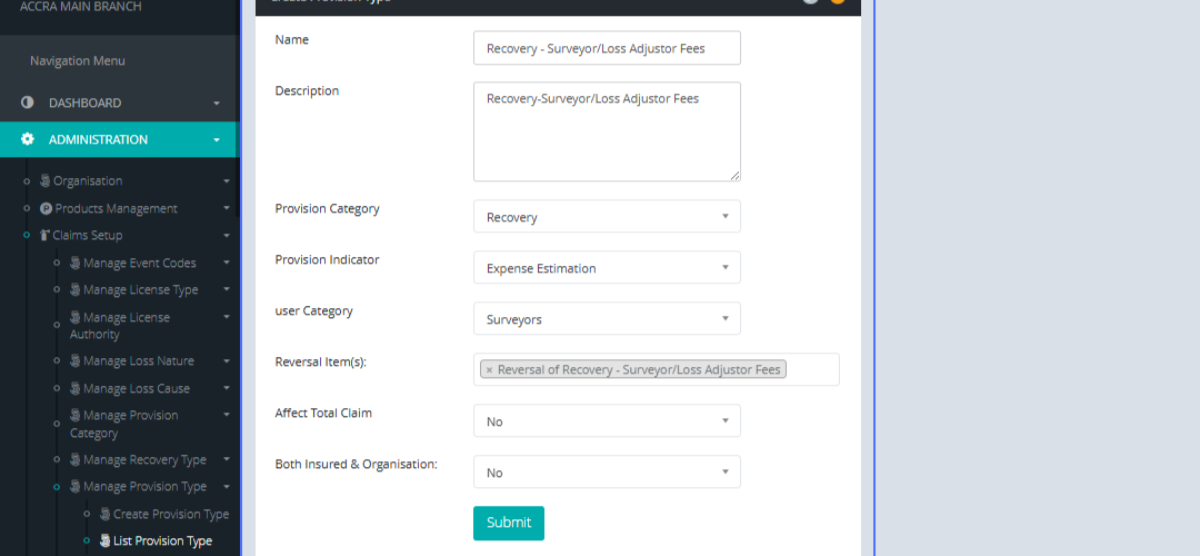Submit the provision type form

pyautogui.click(x=508, y=523)
